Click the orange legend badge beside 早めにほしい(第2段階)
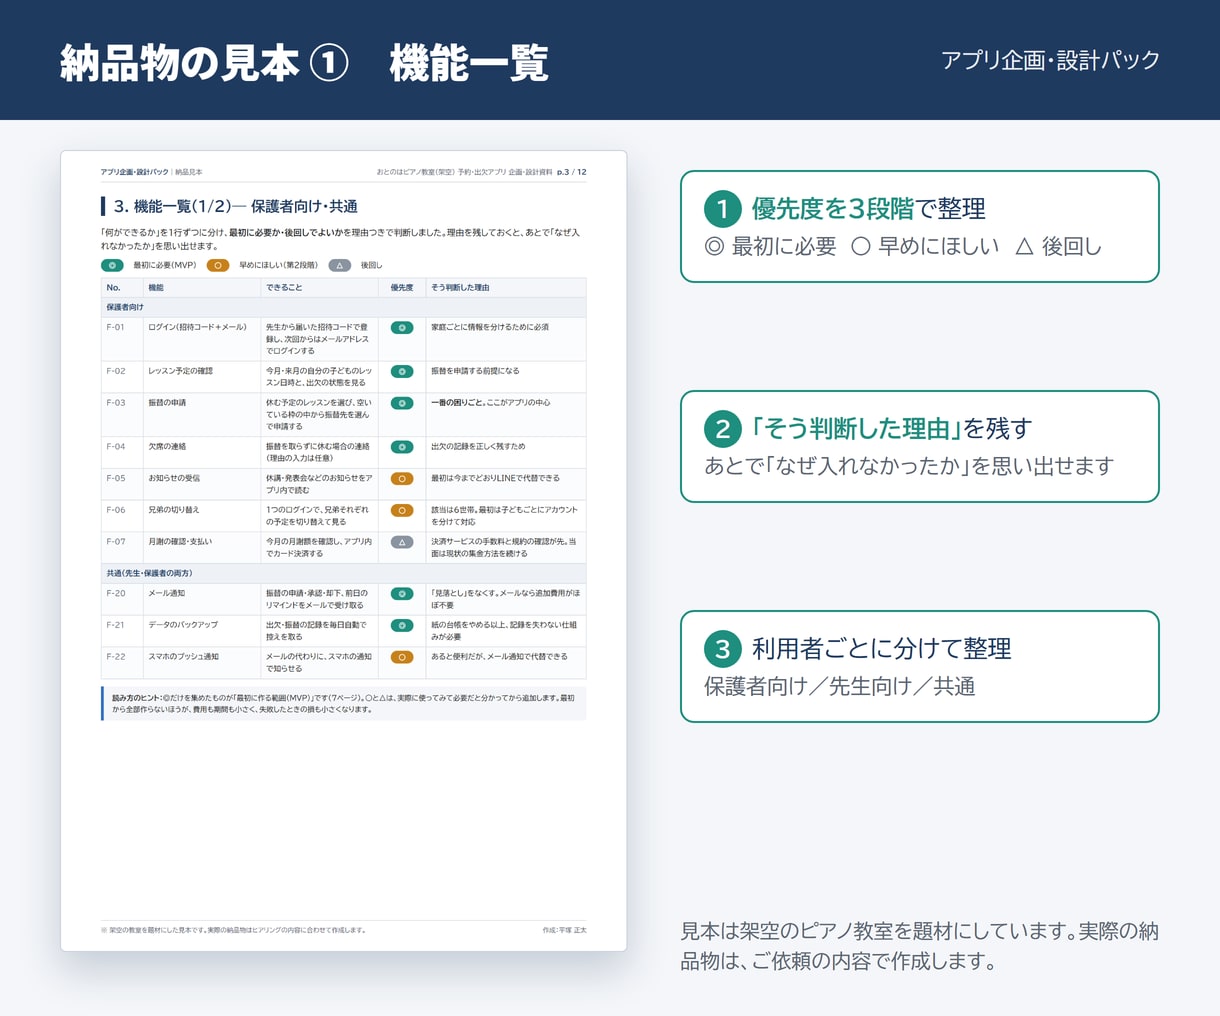This screenshot has width=1220, height=1016. point(218,265)
